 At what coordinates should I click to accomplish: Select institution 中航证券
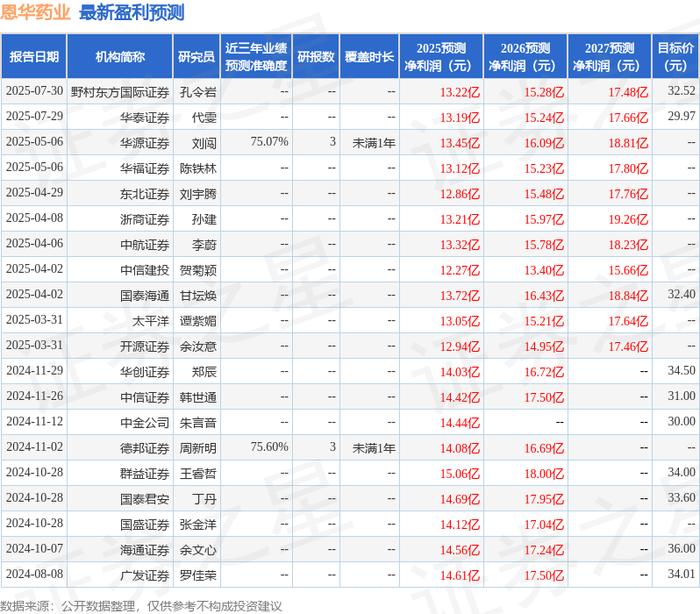point(145,245)
